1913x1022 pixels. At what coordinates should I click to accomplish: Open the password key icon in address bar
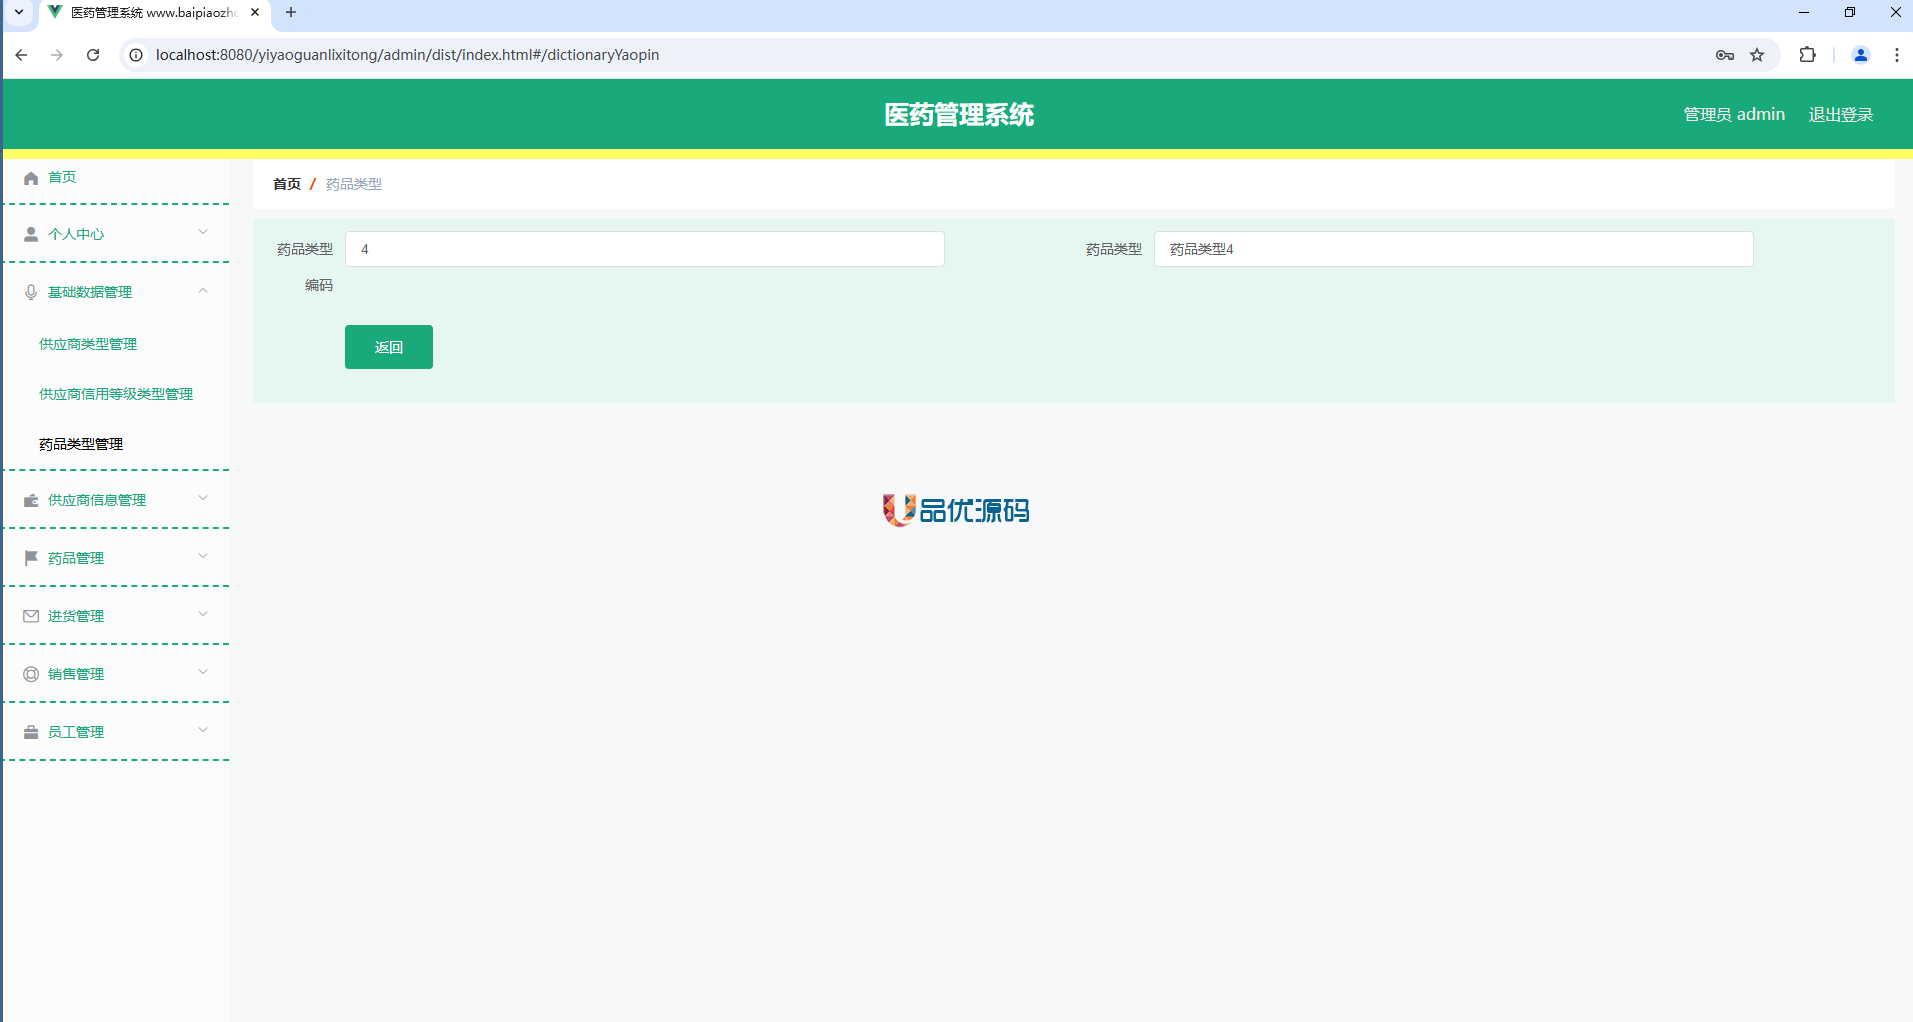(x=1724, y=55)
